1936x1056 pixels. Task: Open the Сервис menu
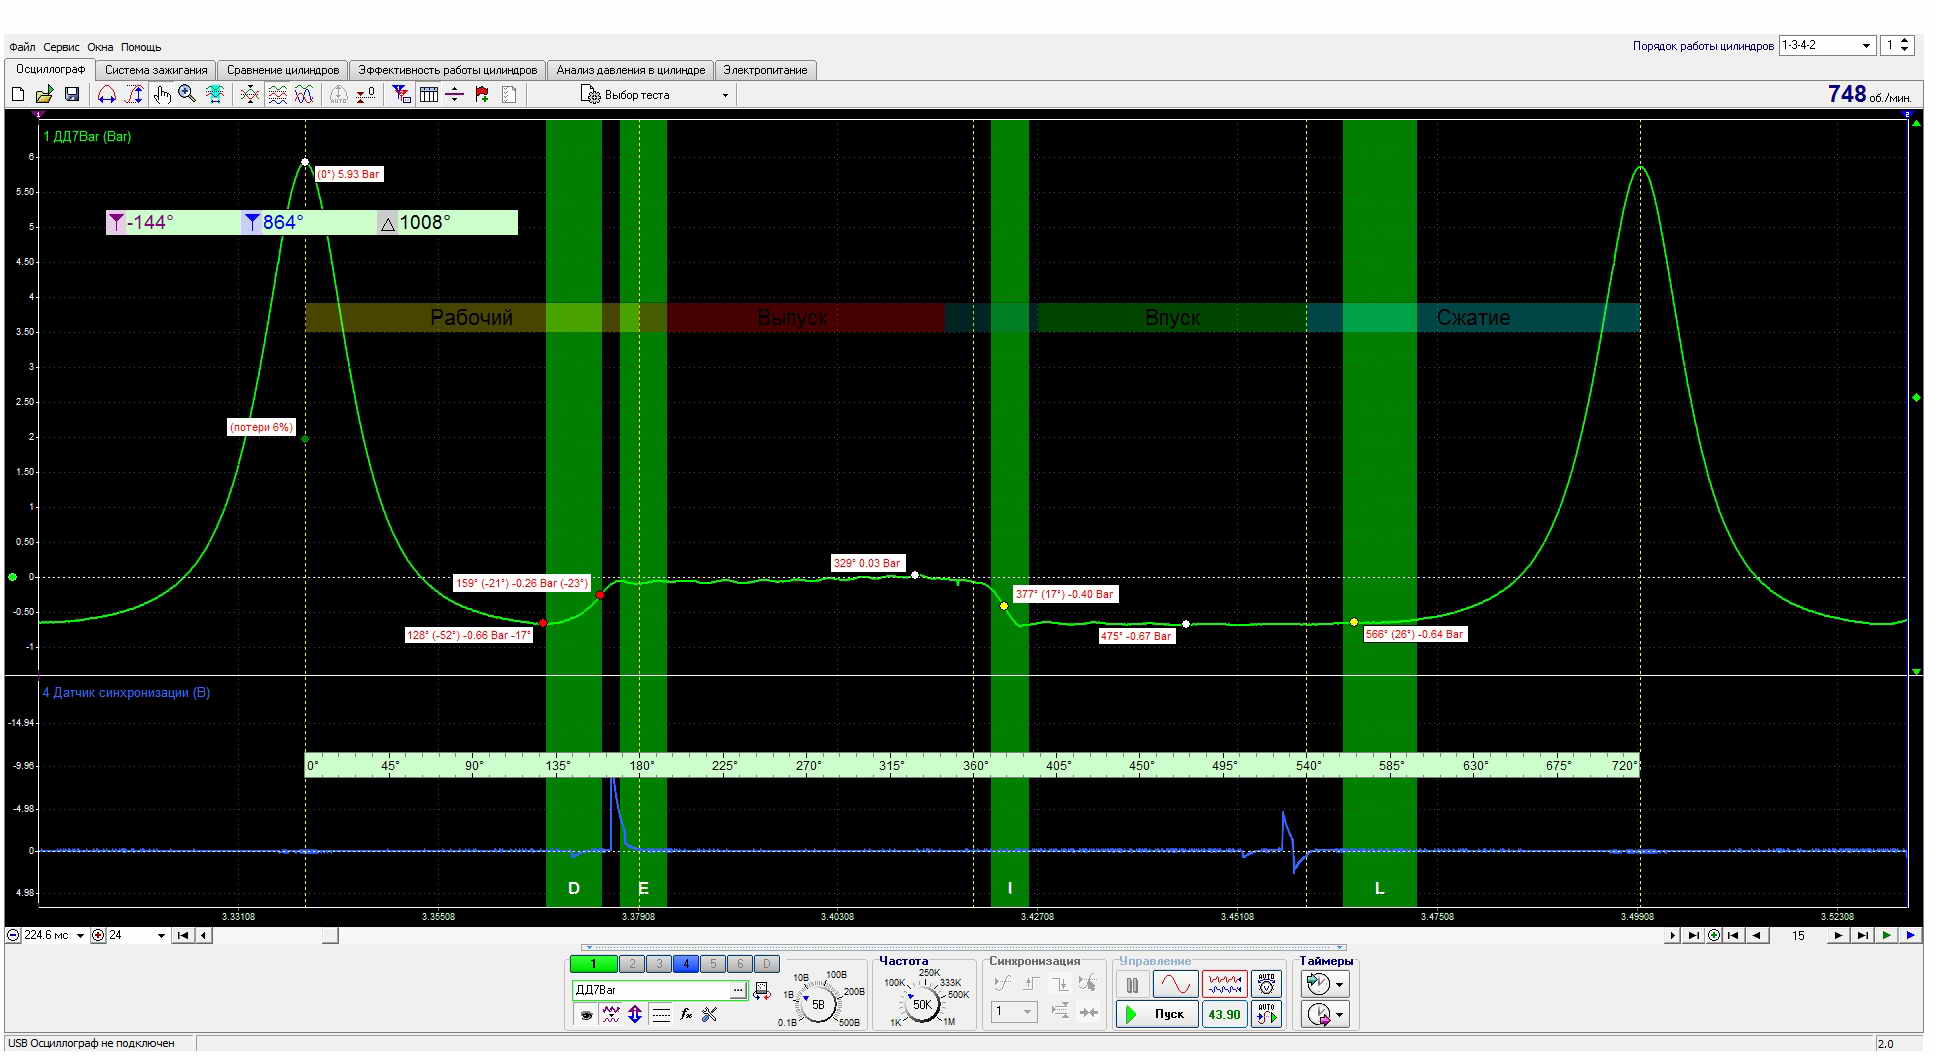click(x=61, y=47)
